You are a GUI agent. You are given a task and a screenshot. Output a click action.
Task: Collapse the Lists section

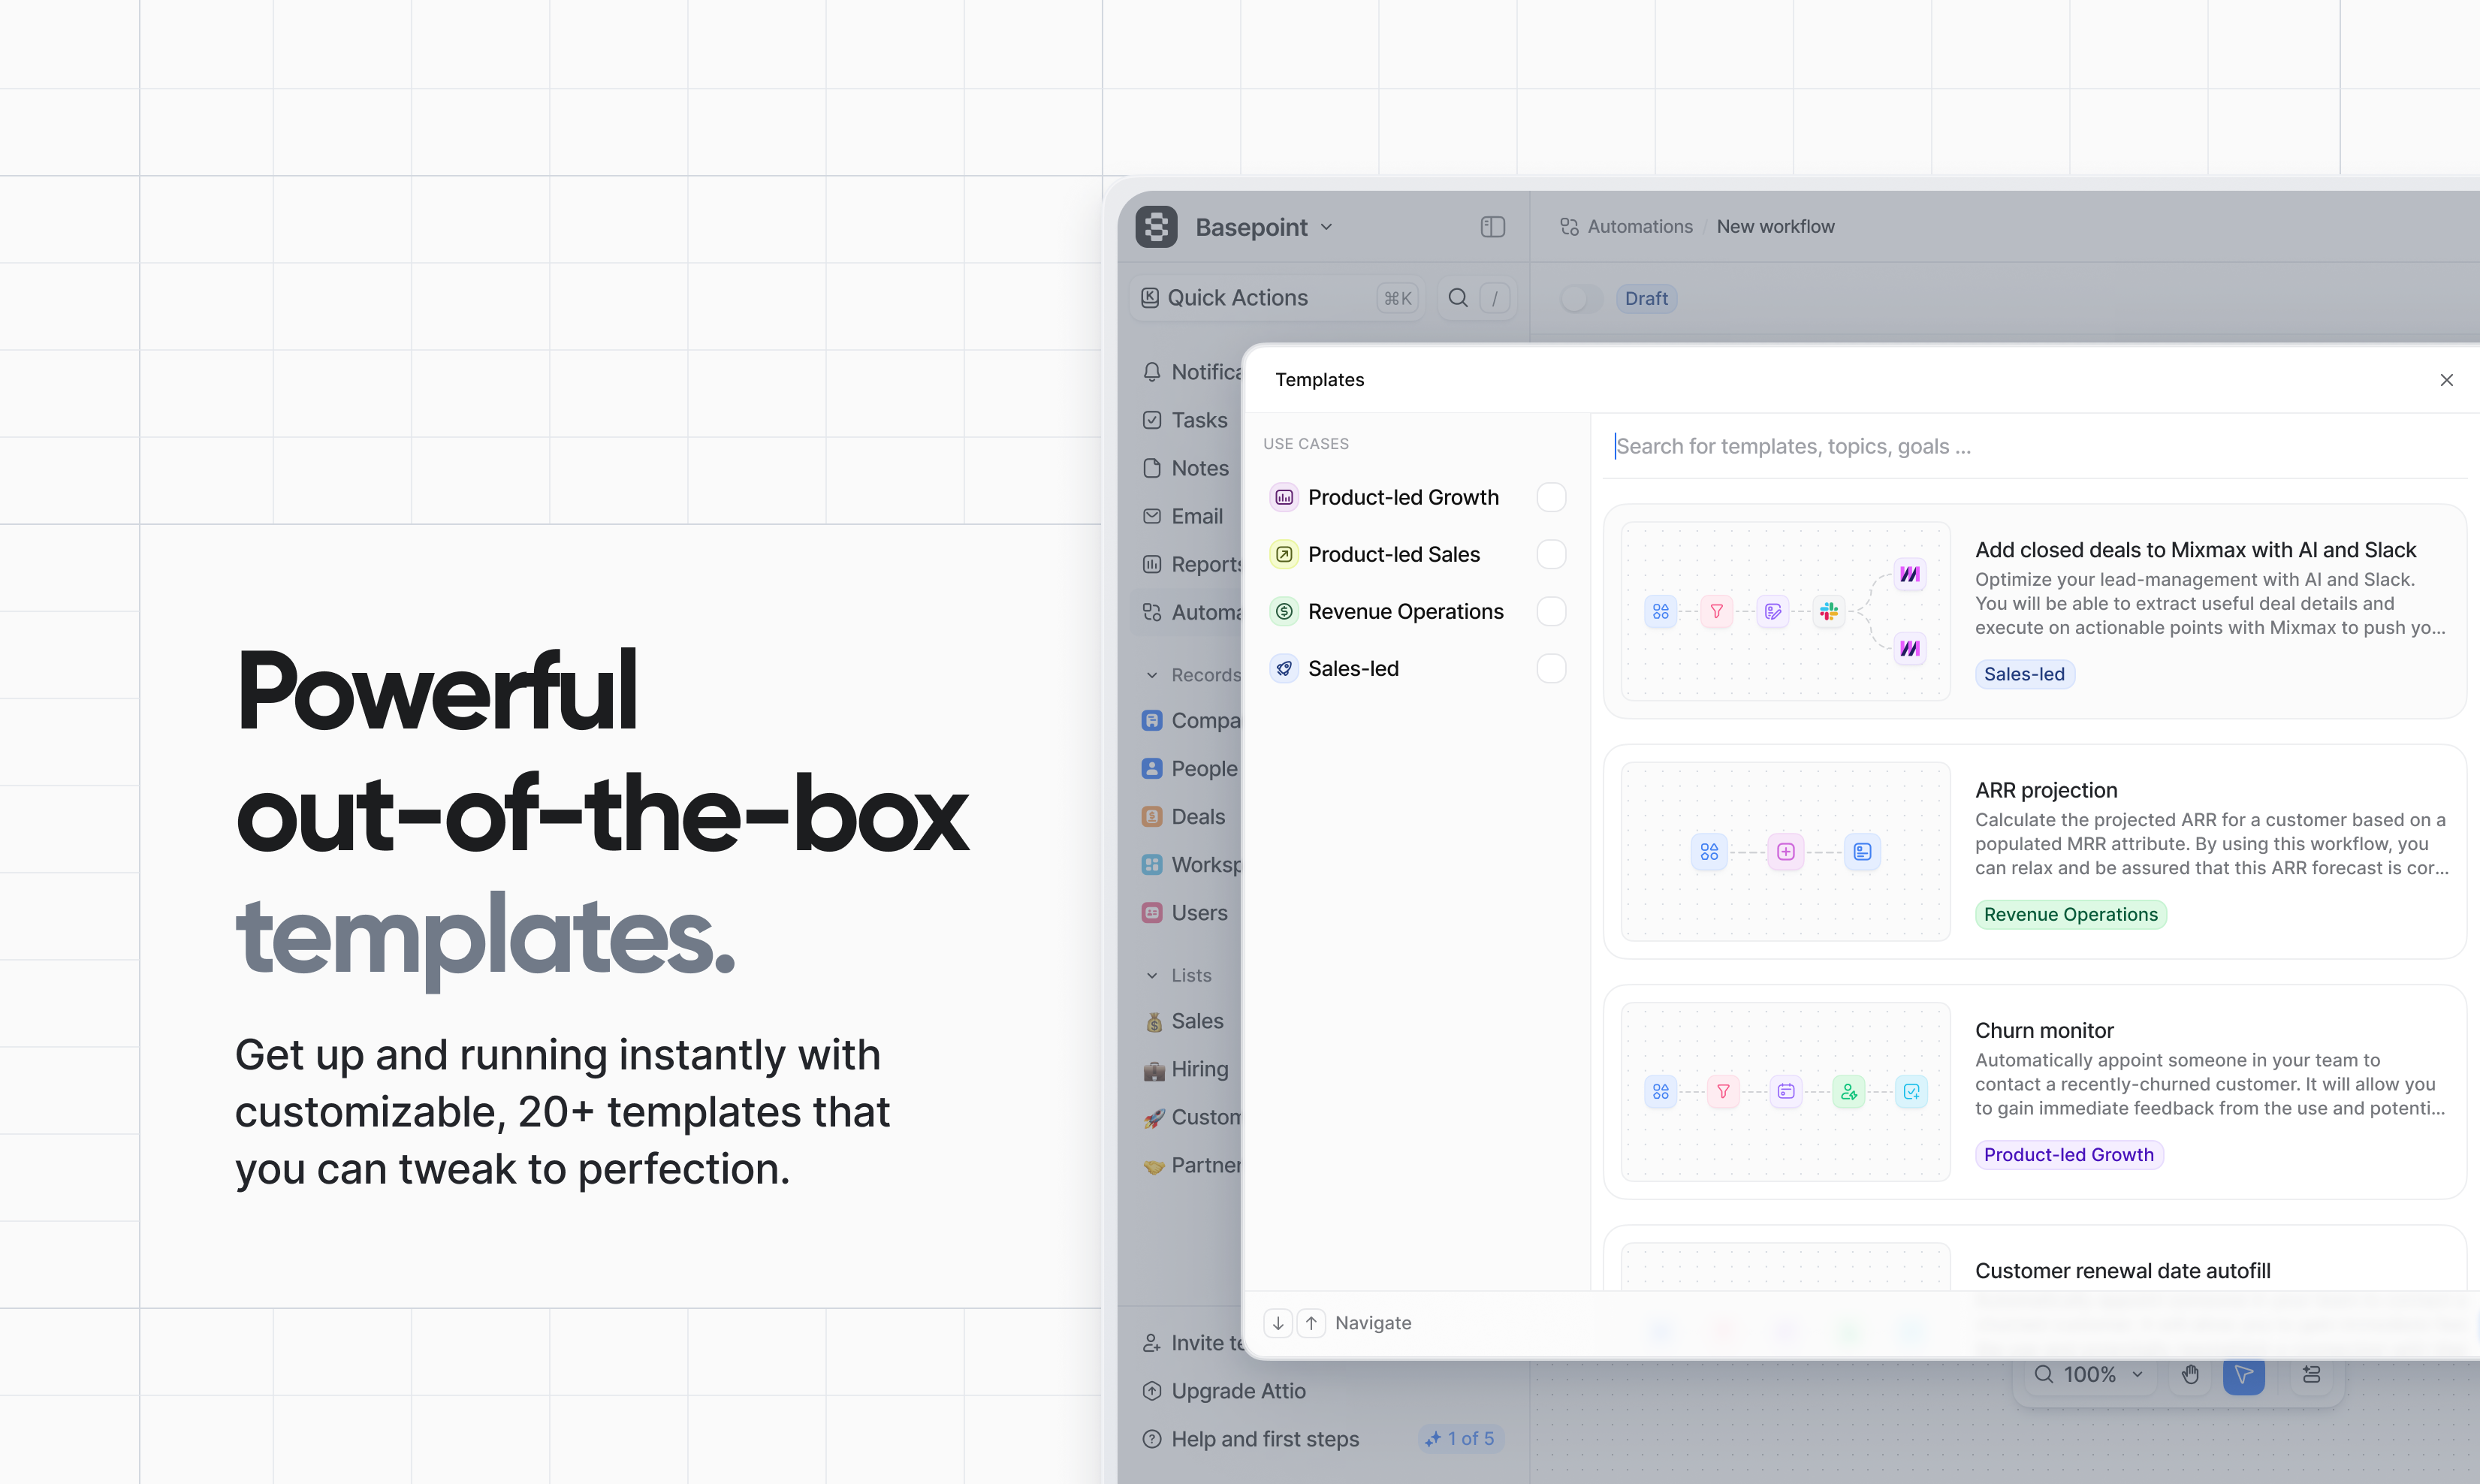tap(1152, 975)
